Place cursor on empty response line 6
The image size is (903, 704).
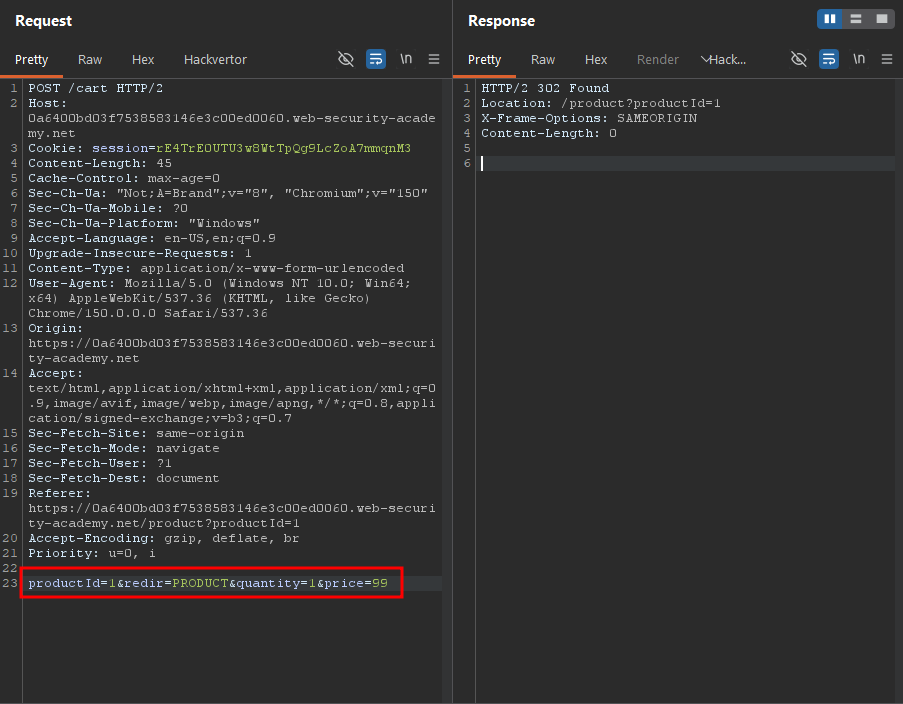[688, 163]
